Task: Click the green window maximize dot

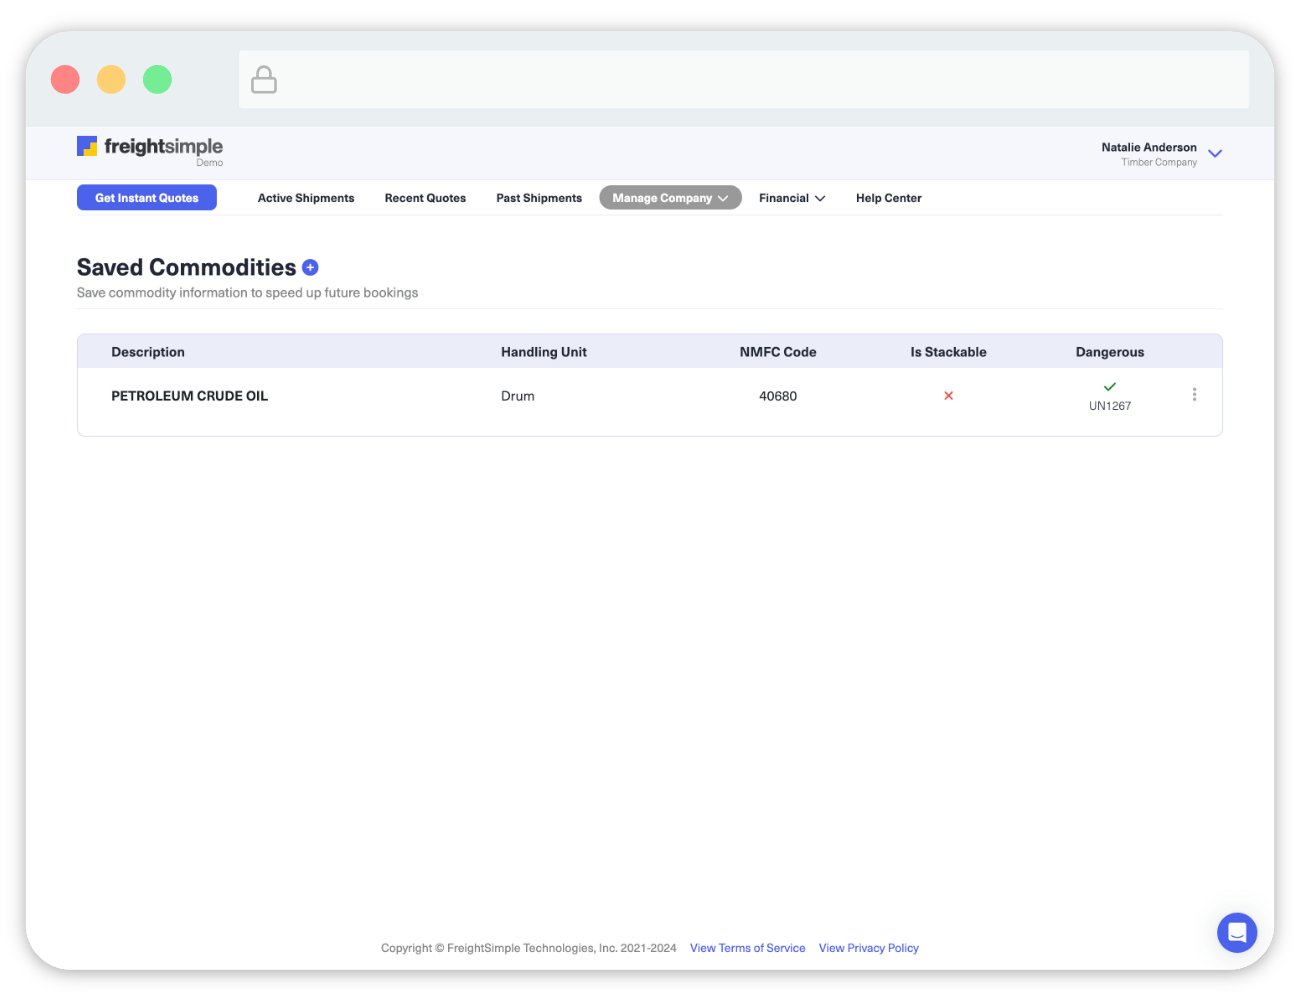Action: click(157, 79)
